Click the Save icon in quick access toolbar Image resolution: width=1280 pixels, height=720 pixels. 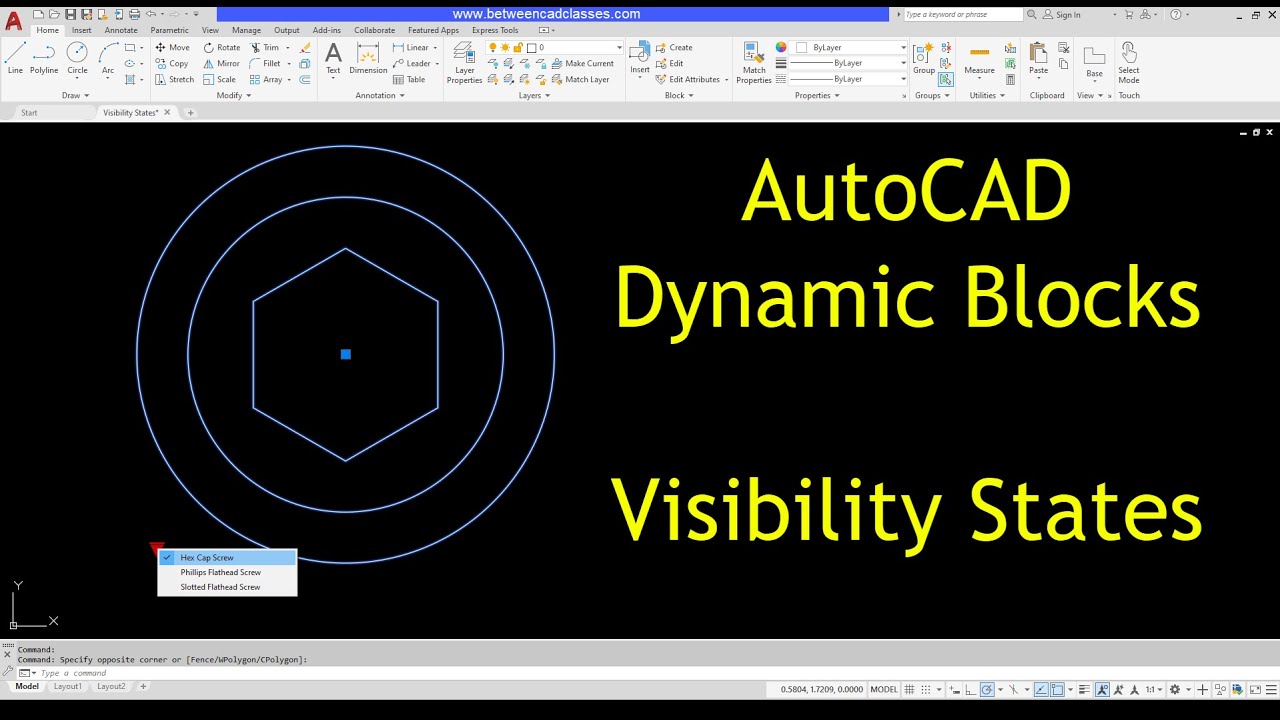(70, 14)
